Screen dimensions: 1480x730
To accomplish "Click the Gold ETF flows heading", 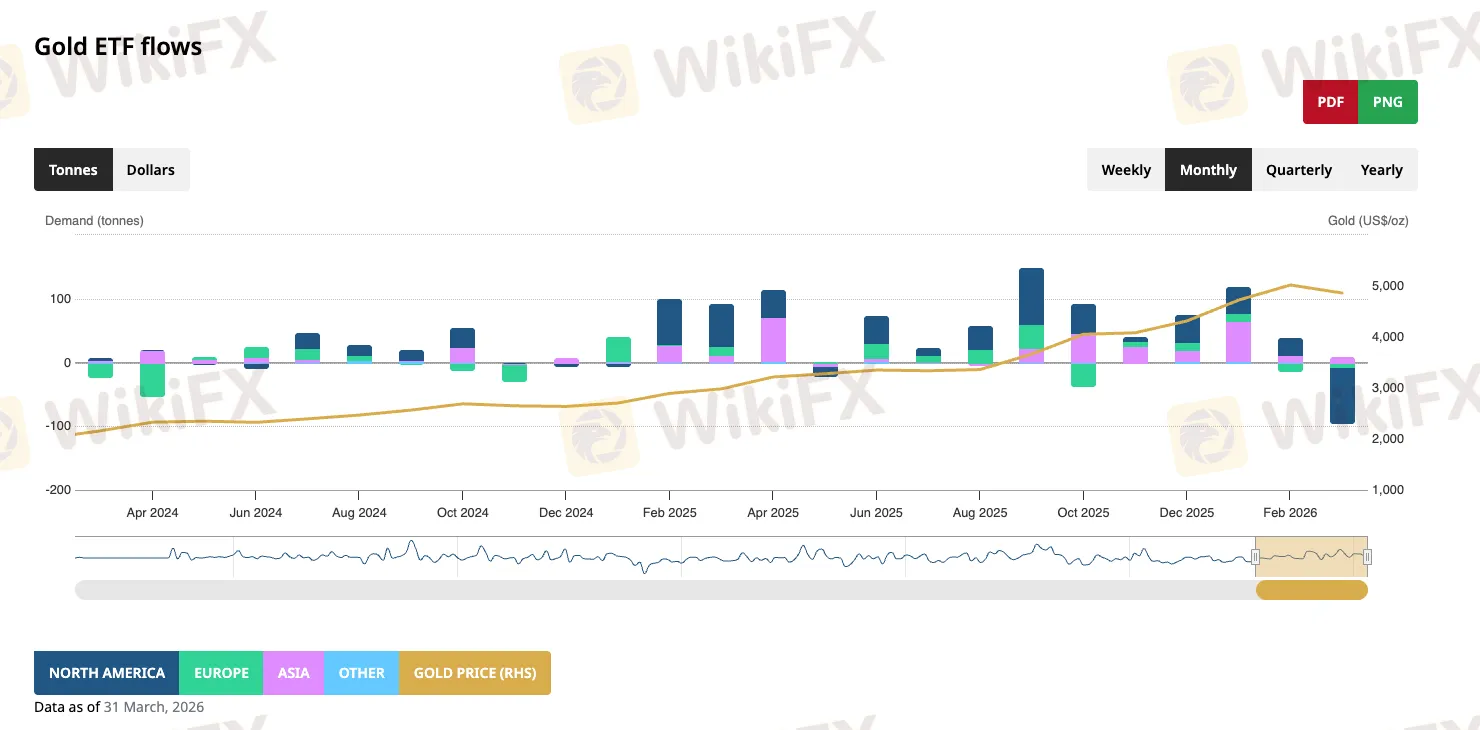I will [x=118, y=46].
